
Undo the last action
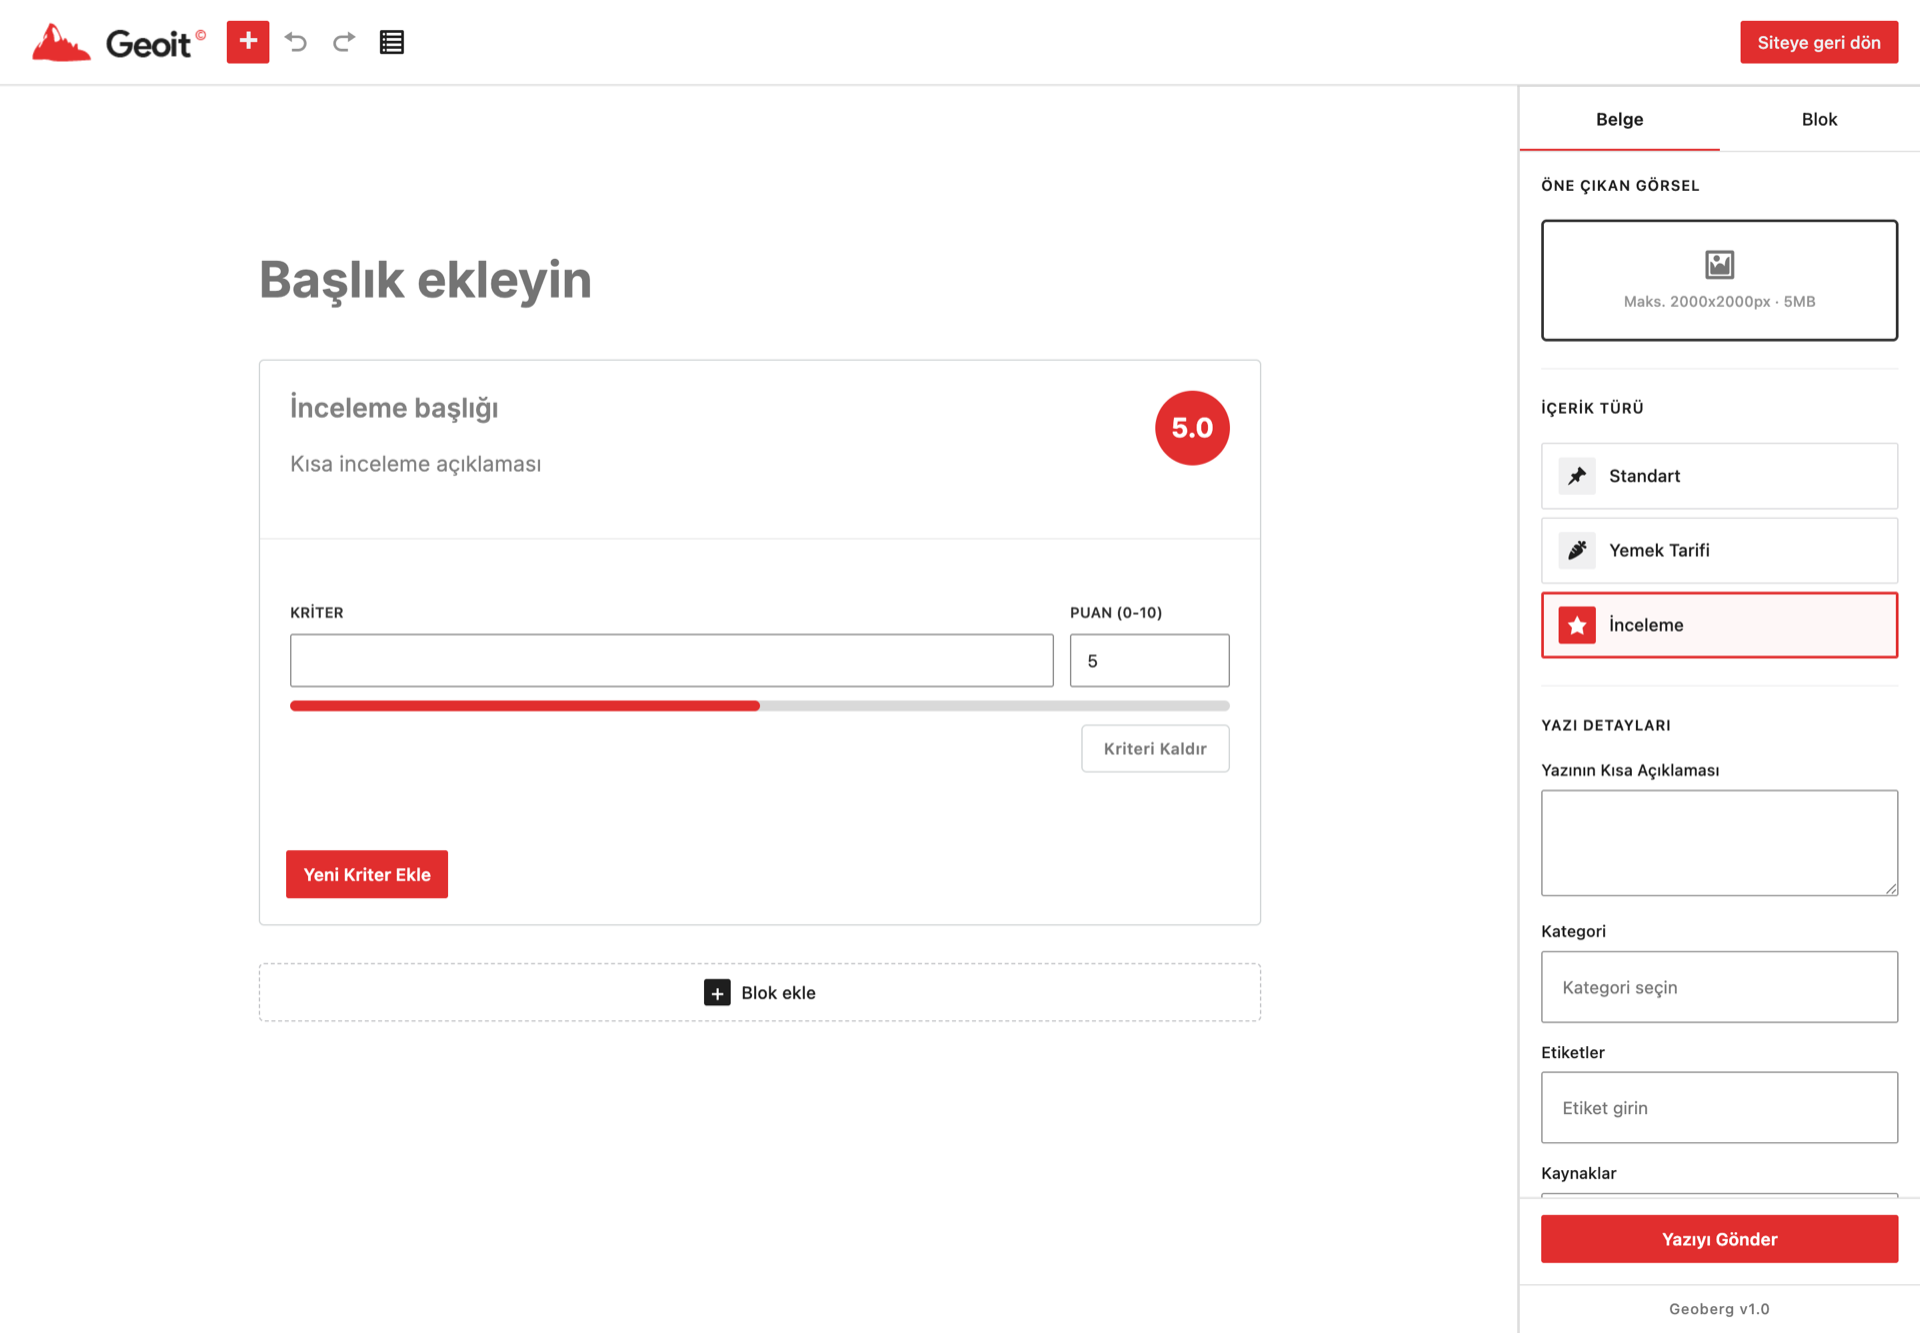point(296,42)
